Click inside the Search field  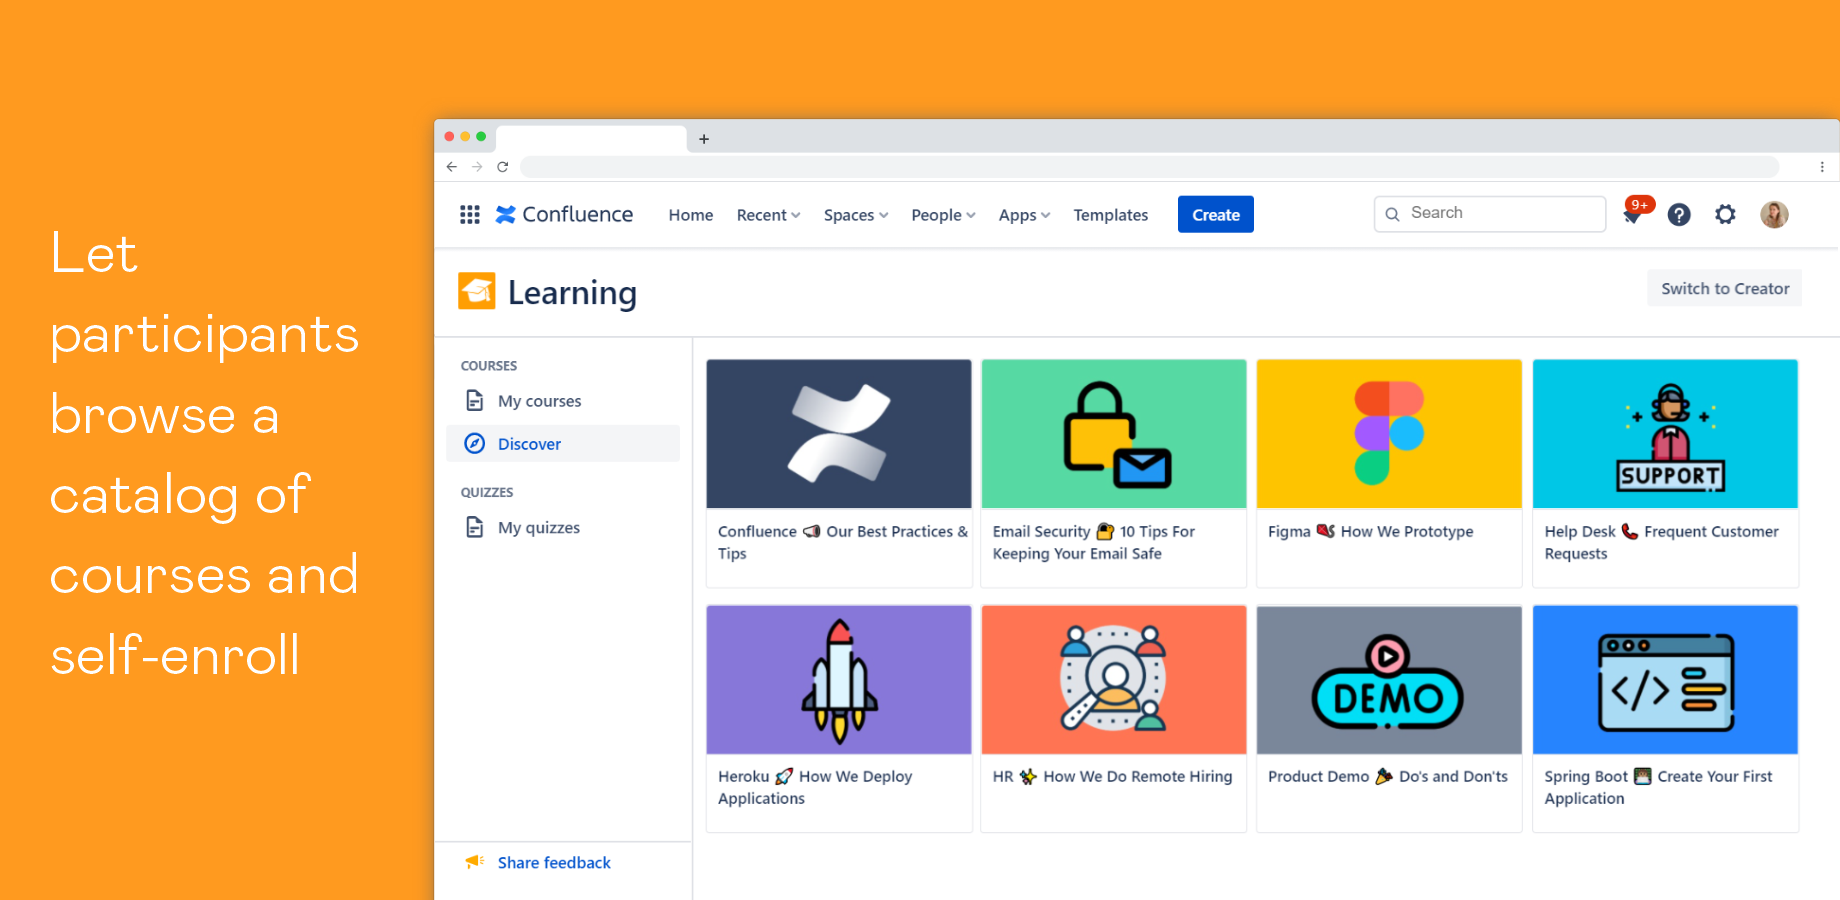tap(1490, 214)
